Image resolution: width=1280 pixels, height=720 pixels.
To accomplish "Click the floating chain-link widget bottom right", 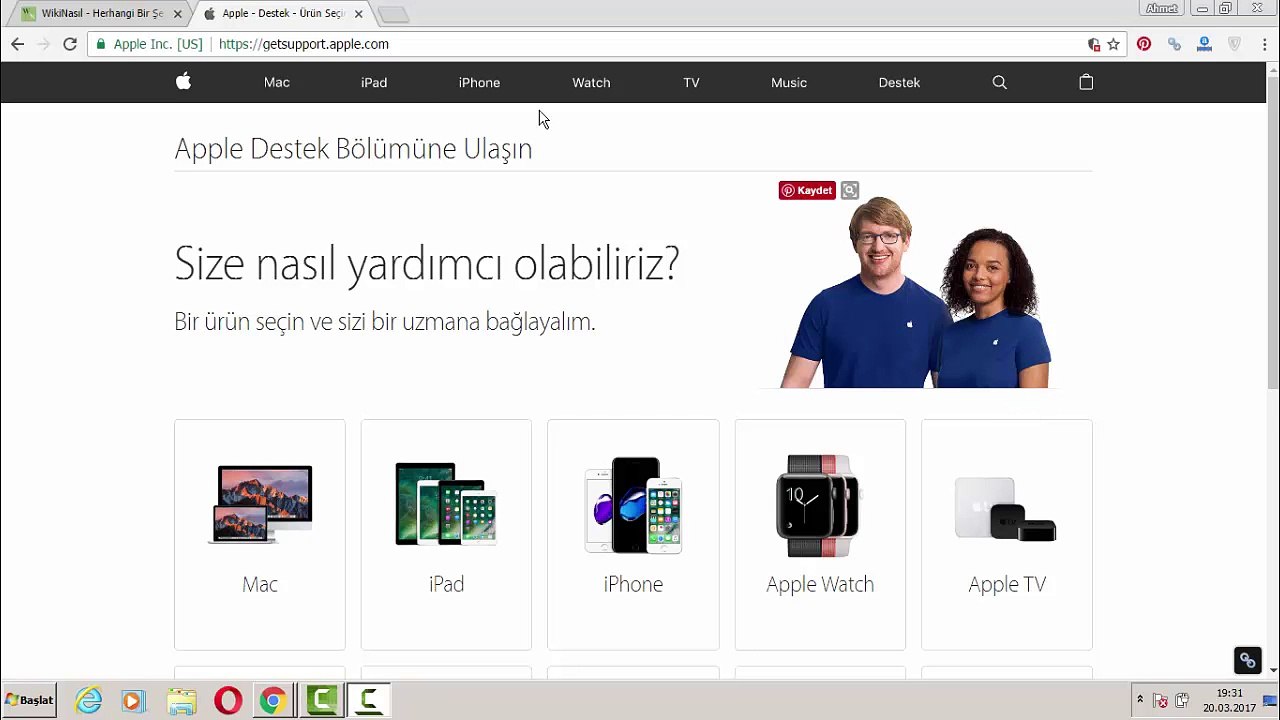I will tap(1247, 660).
